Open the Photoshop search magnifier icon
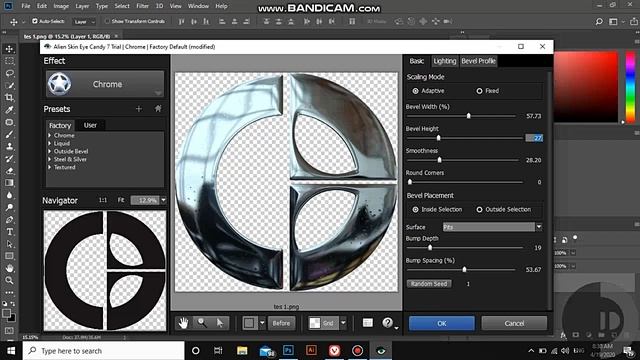Screen dimensions: 640x360 [599, 22]
